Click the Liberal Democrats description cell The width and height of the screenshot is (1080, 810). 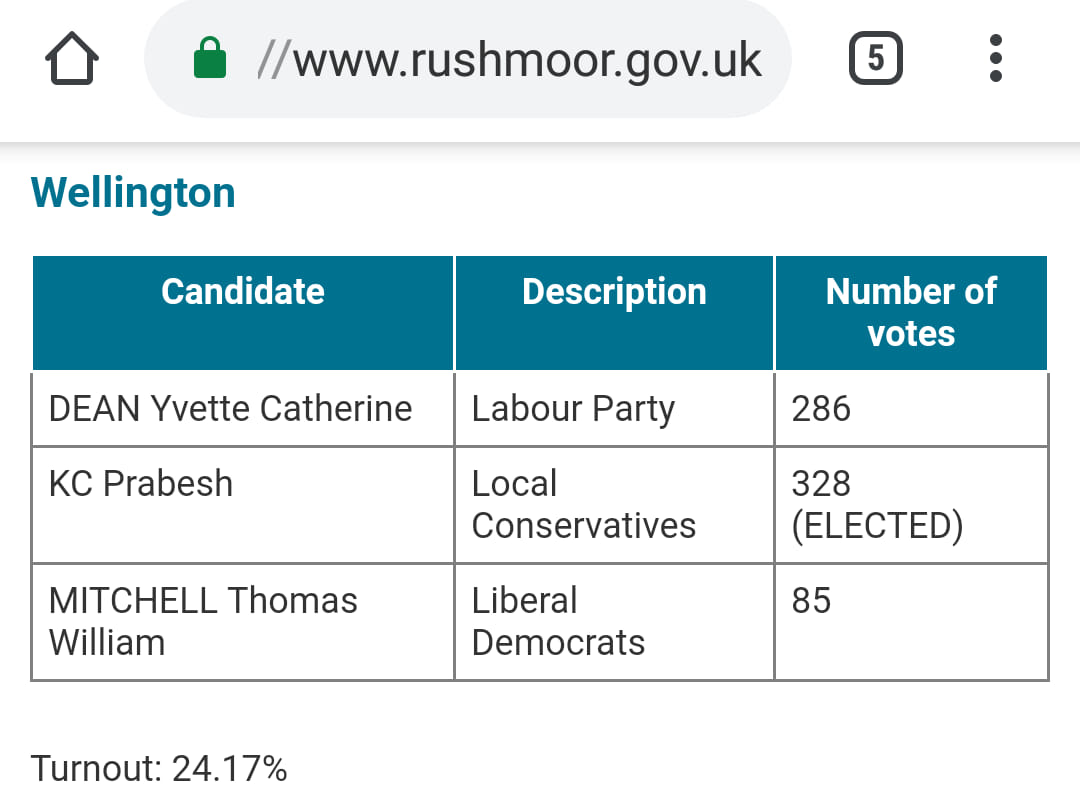[x=558, y=621]
